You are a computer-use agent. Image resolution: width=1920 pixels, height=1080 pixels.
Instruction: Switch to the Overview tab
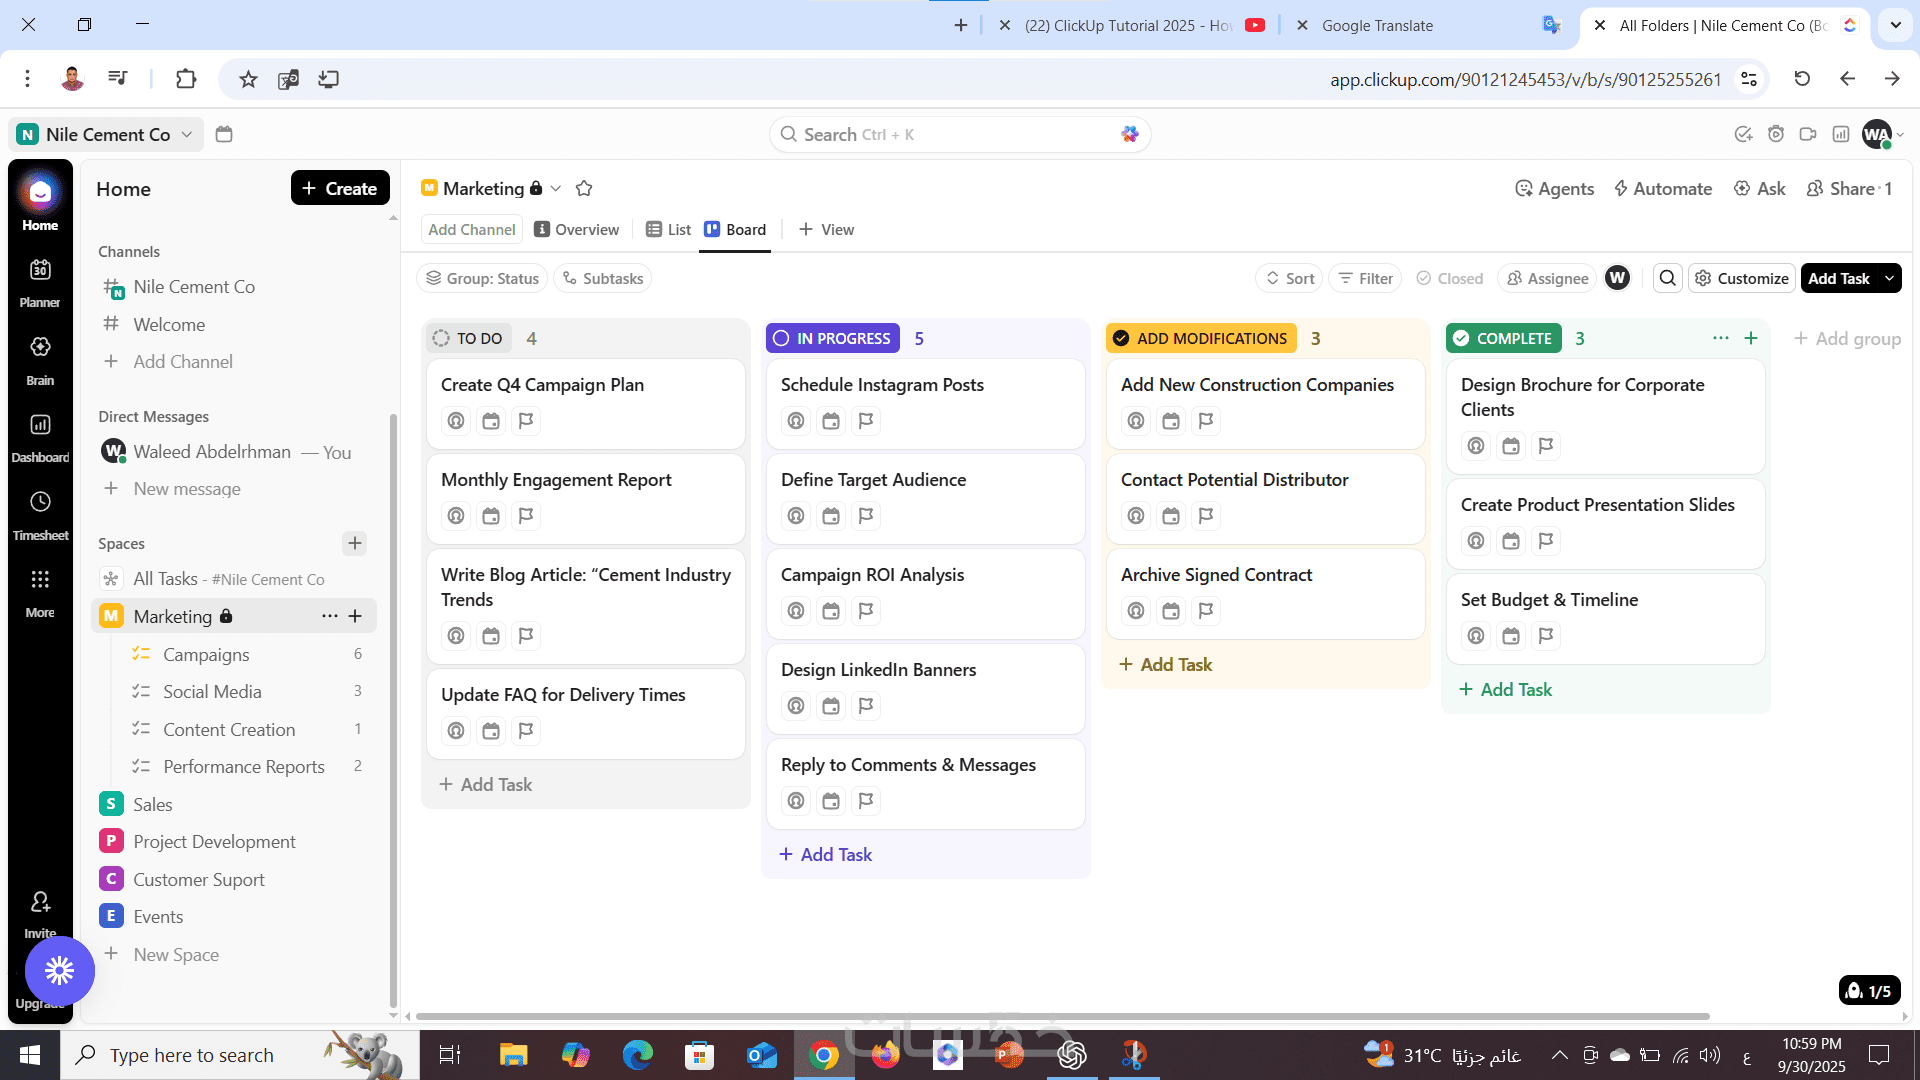[x=577, y=230]
